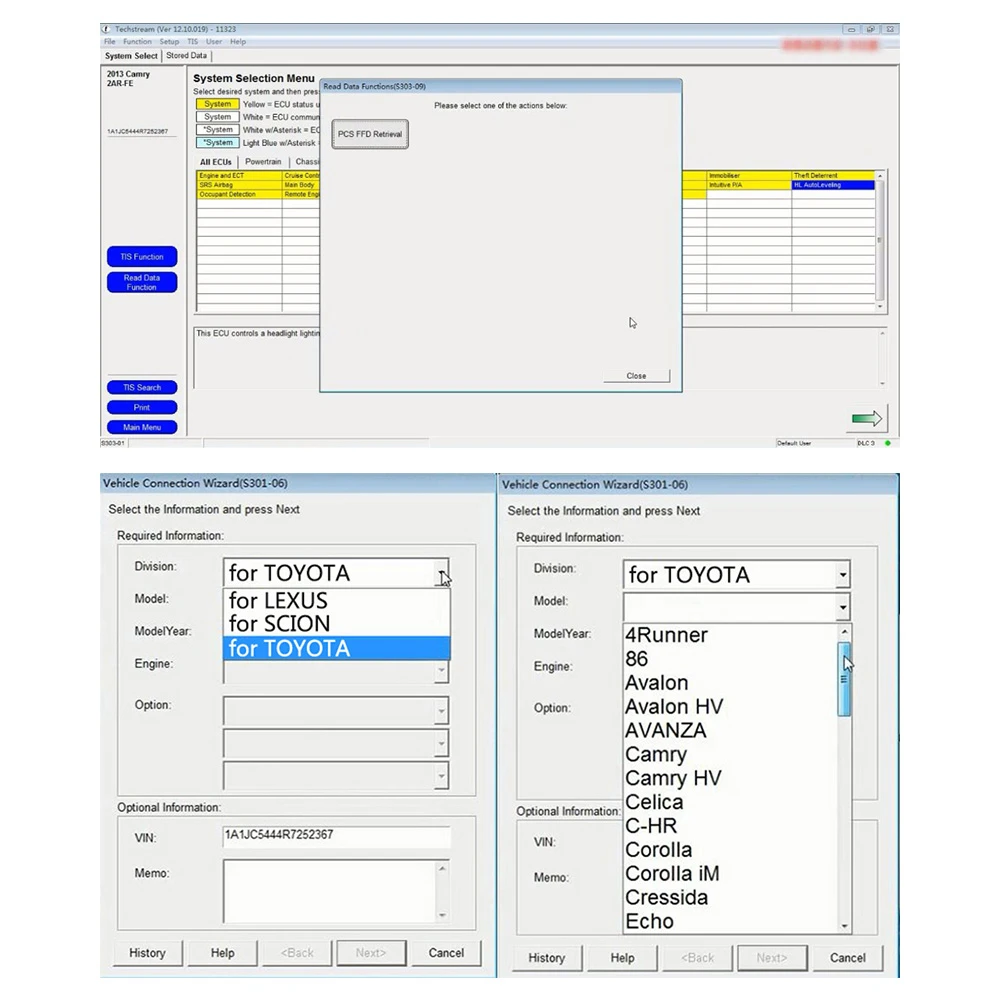Click the green next arrow icon
This screenshot has width=1000, height=1000.
pos(867,418)
